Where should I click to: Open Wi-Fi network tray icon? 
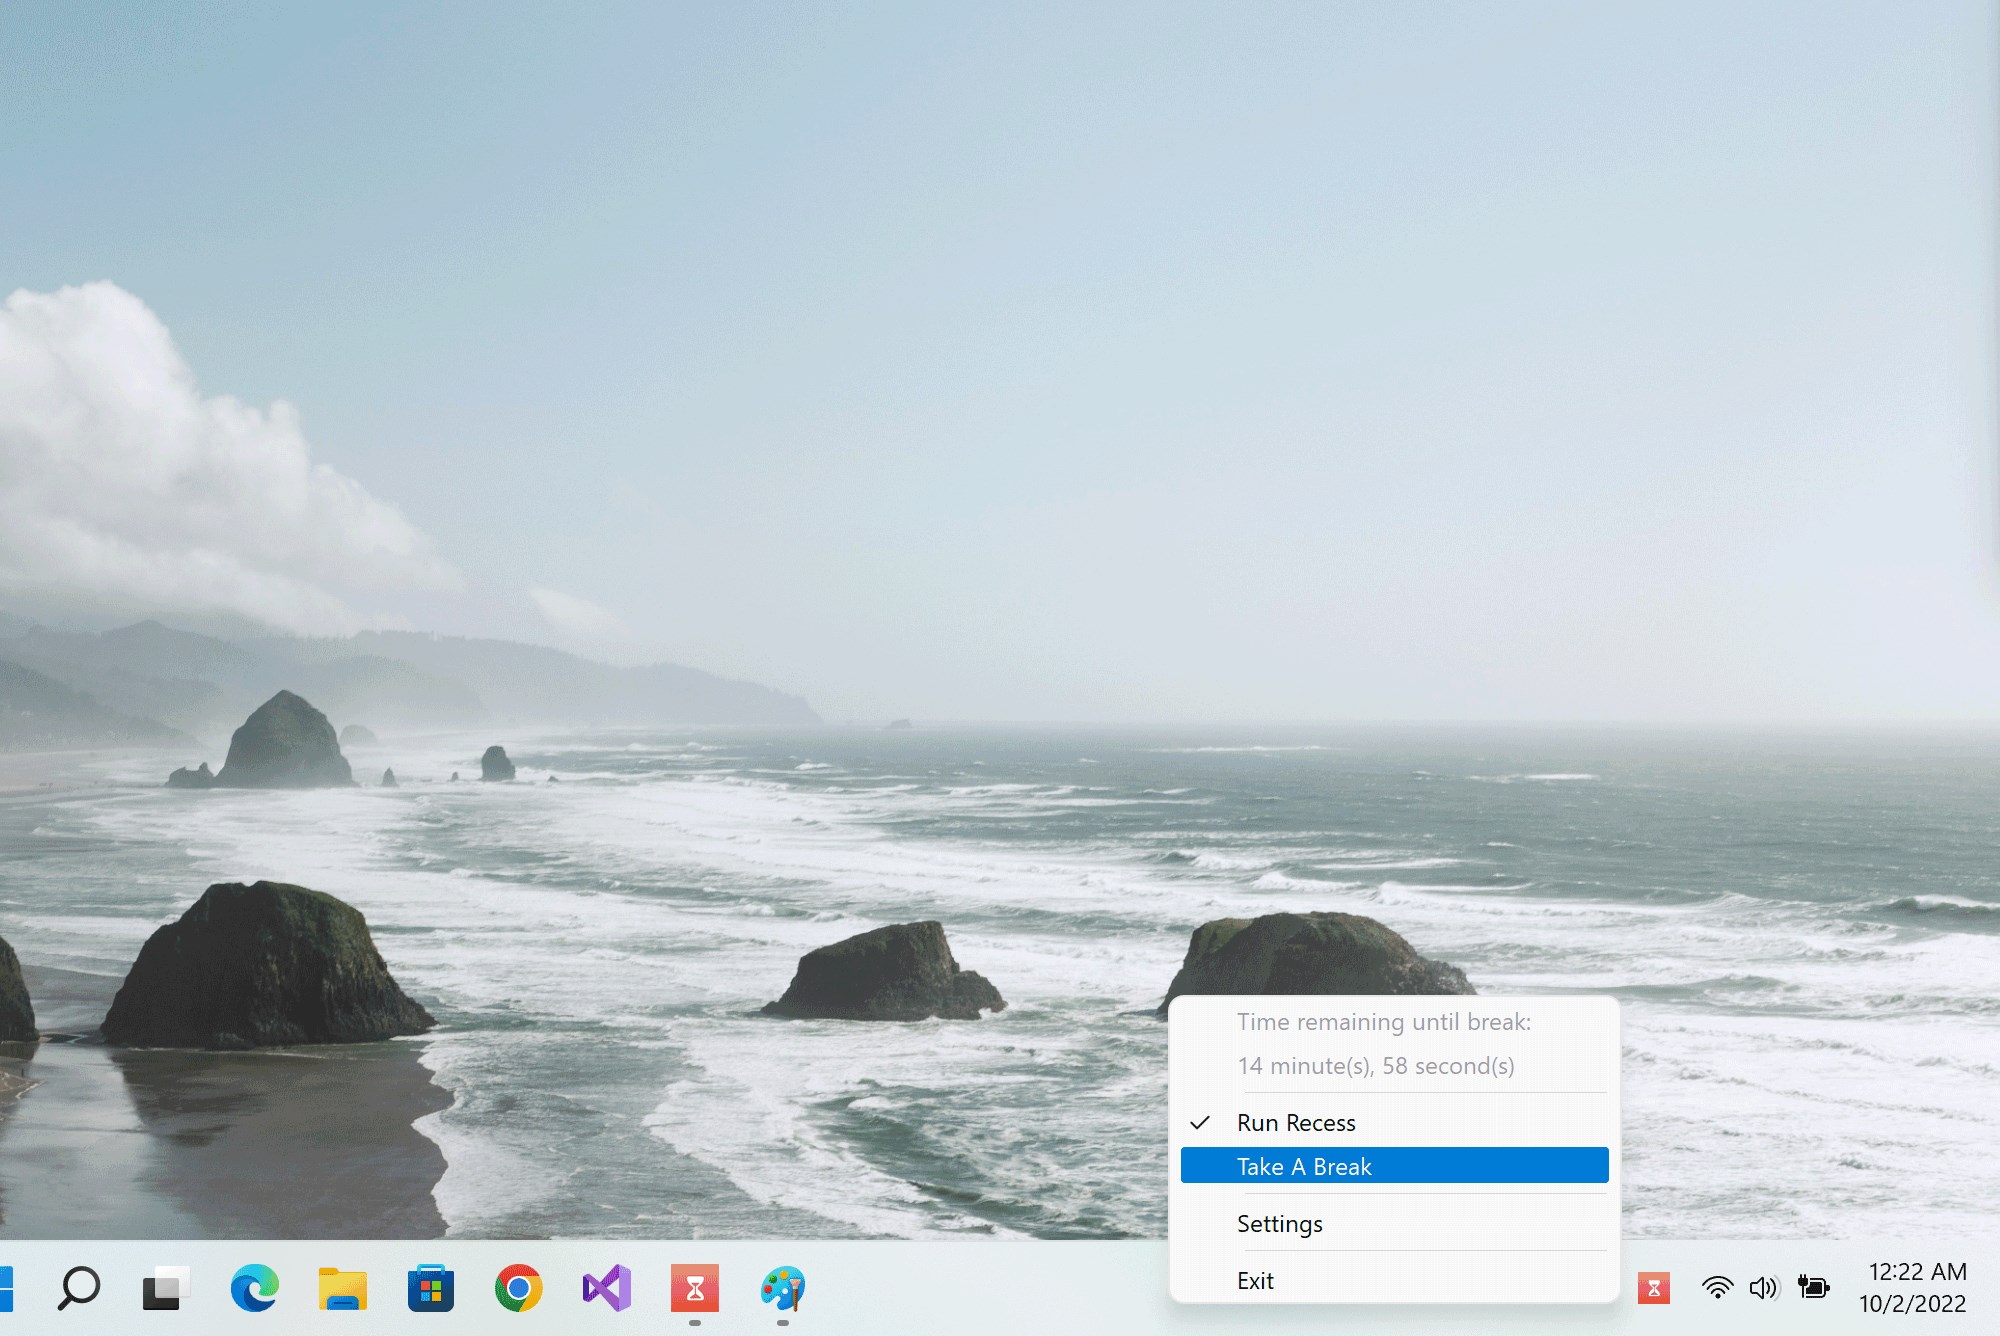point(1717,1288)
